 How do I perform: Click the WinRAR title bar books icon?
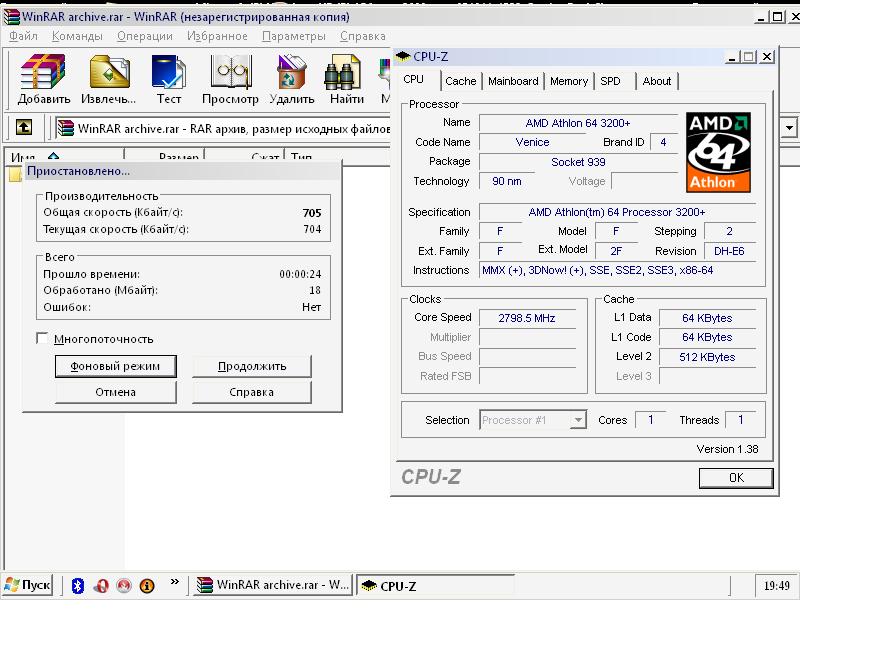tap(12, 17)
